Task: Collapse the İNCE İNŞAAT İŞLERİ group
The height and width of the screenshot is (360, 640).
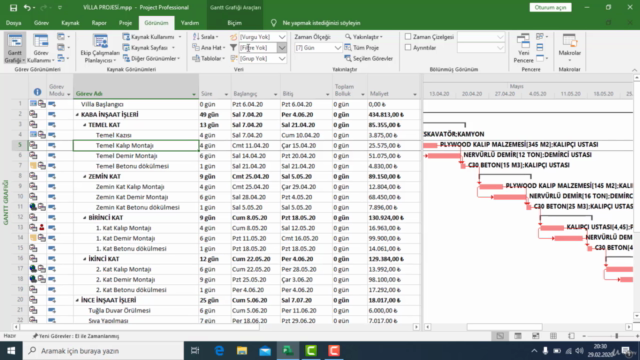Action: tap(77, 300)
